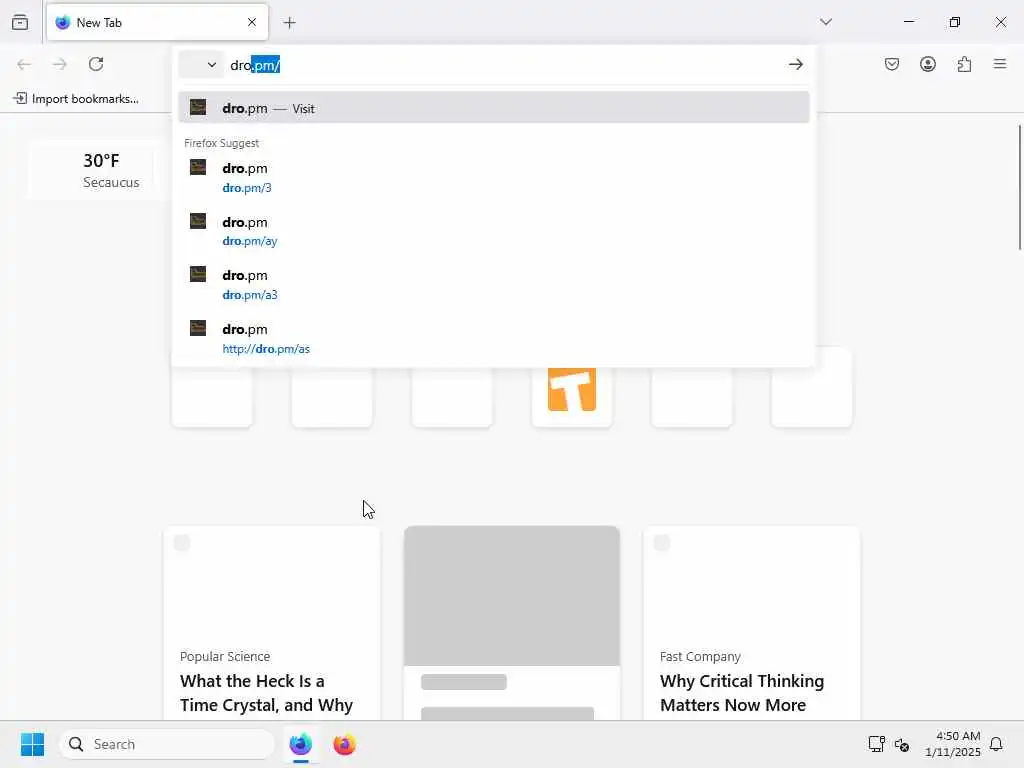1024x768 pixels.
Task: Click the muted volume tray icon
Action: (x=903, y=744)
